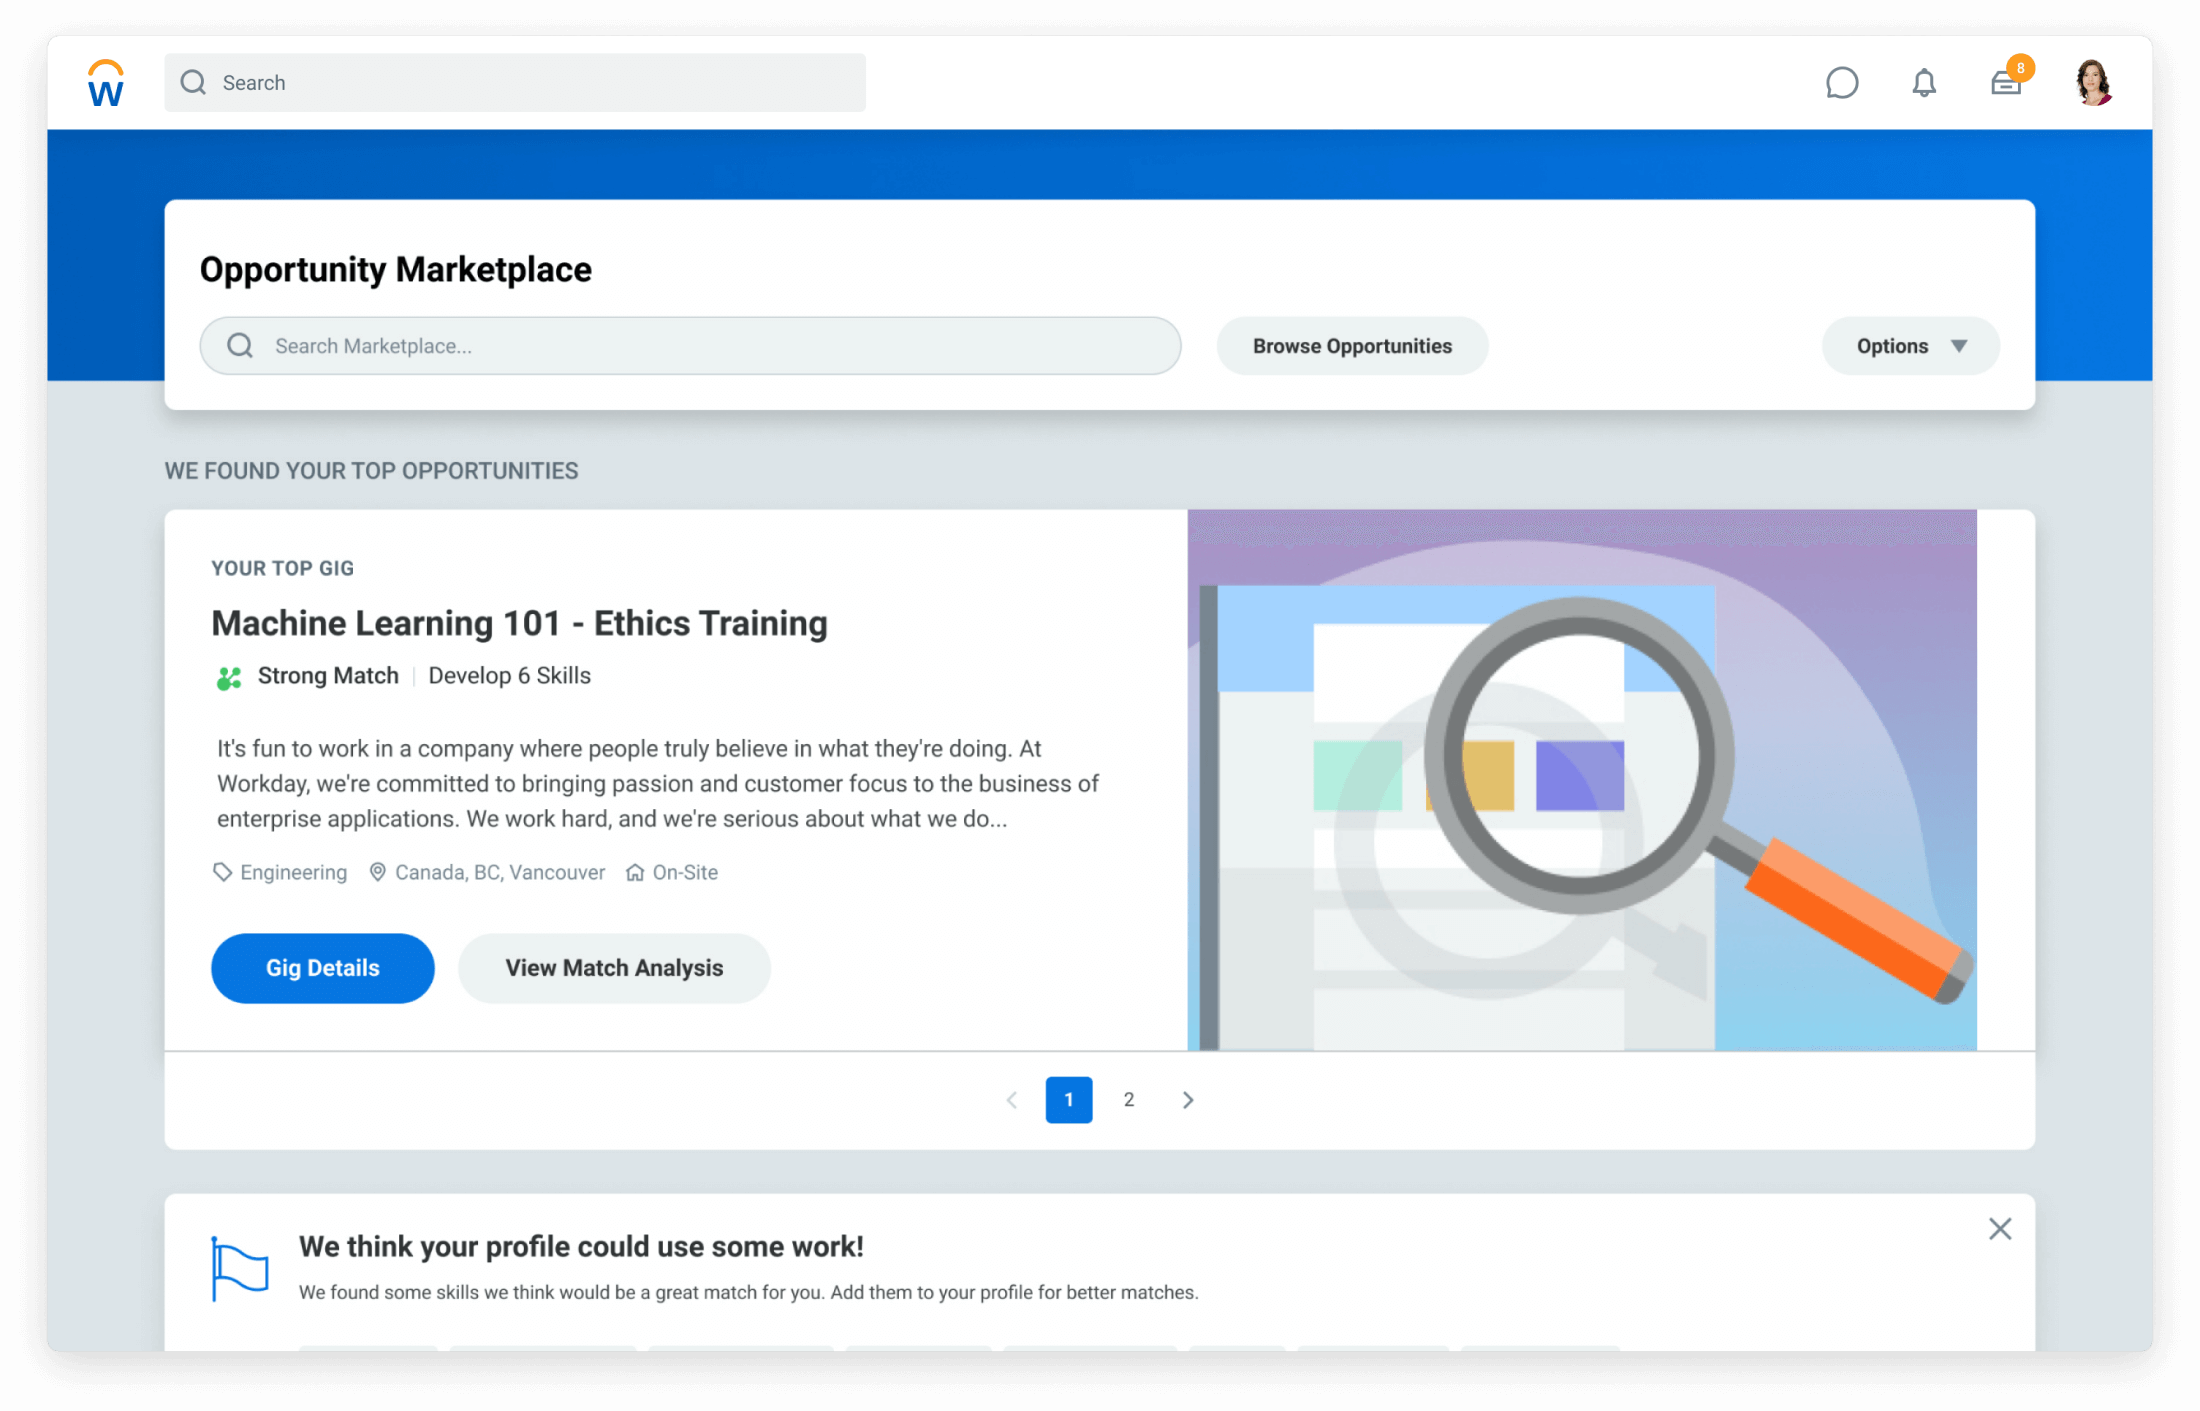Open the chat messages icon
This screenshot has width=2200, height=1411.
click(x=1841, y=83)
